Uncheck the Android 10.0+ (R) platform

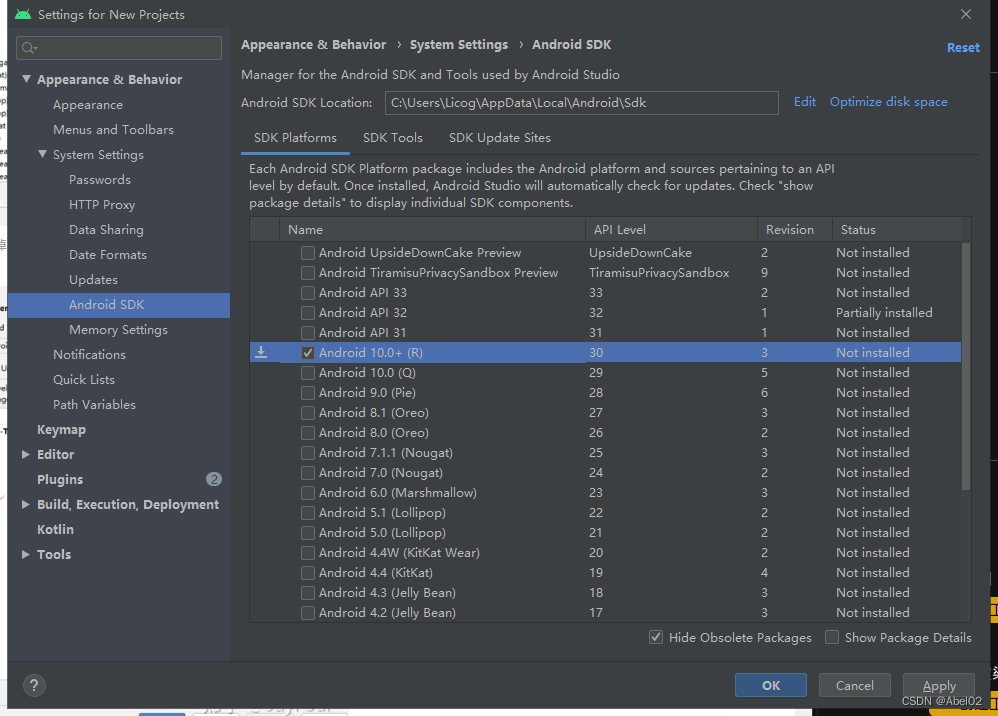pos(308,352)
